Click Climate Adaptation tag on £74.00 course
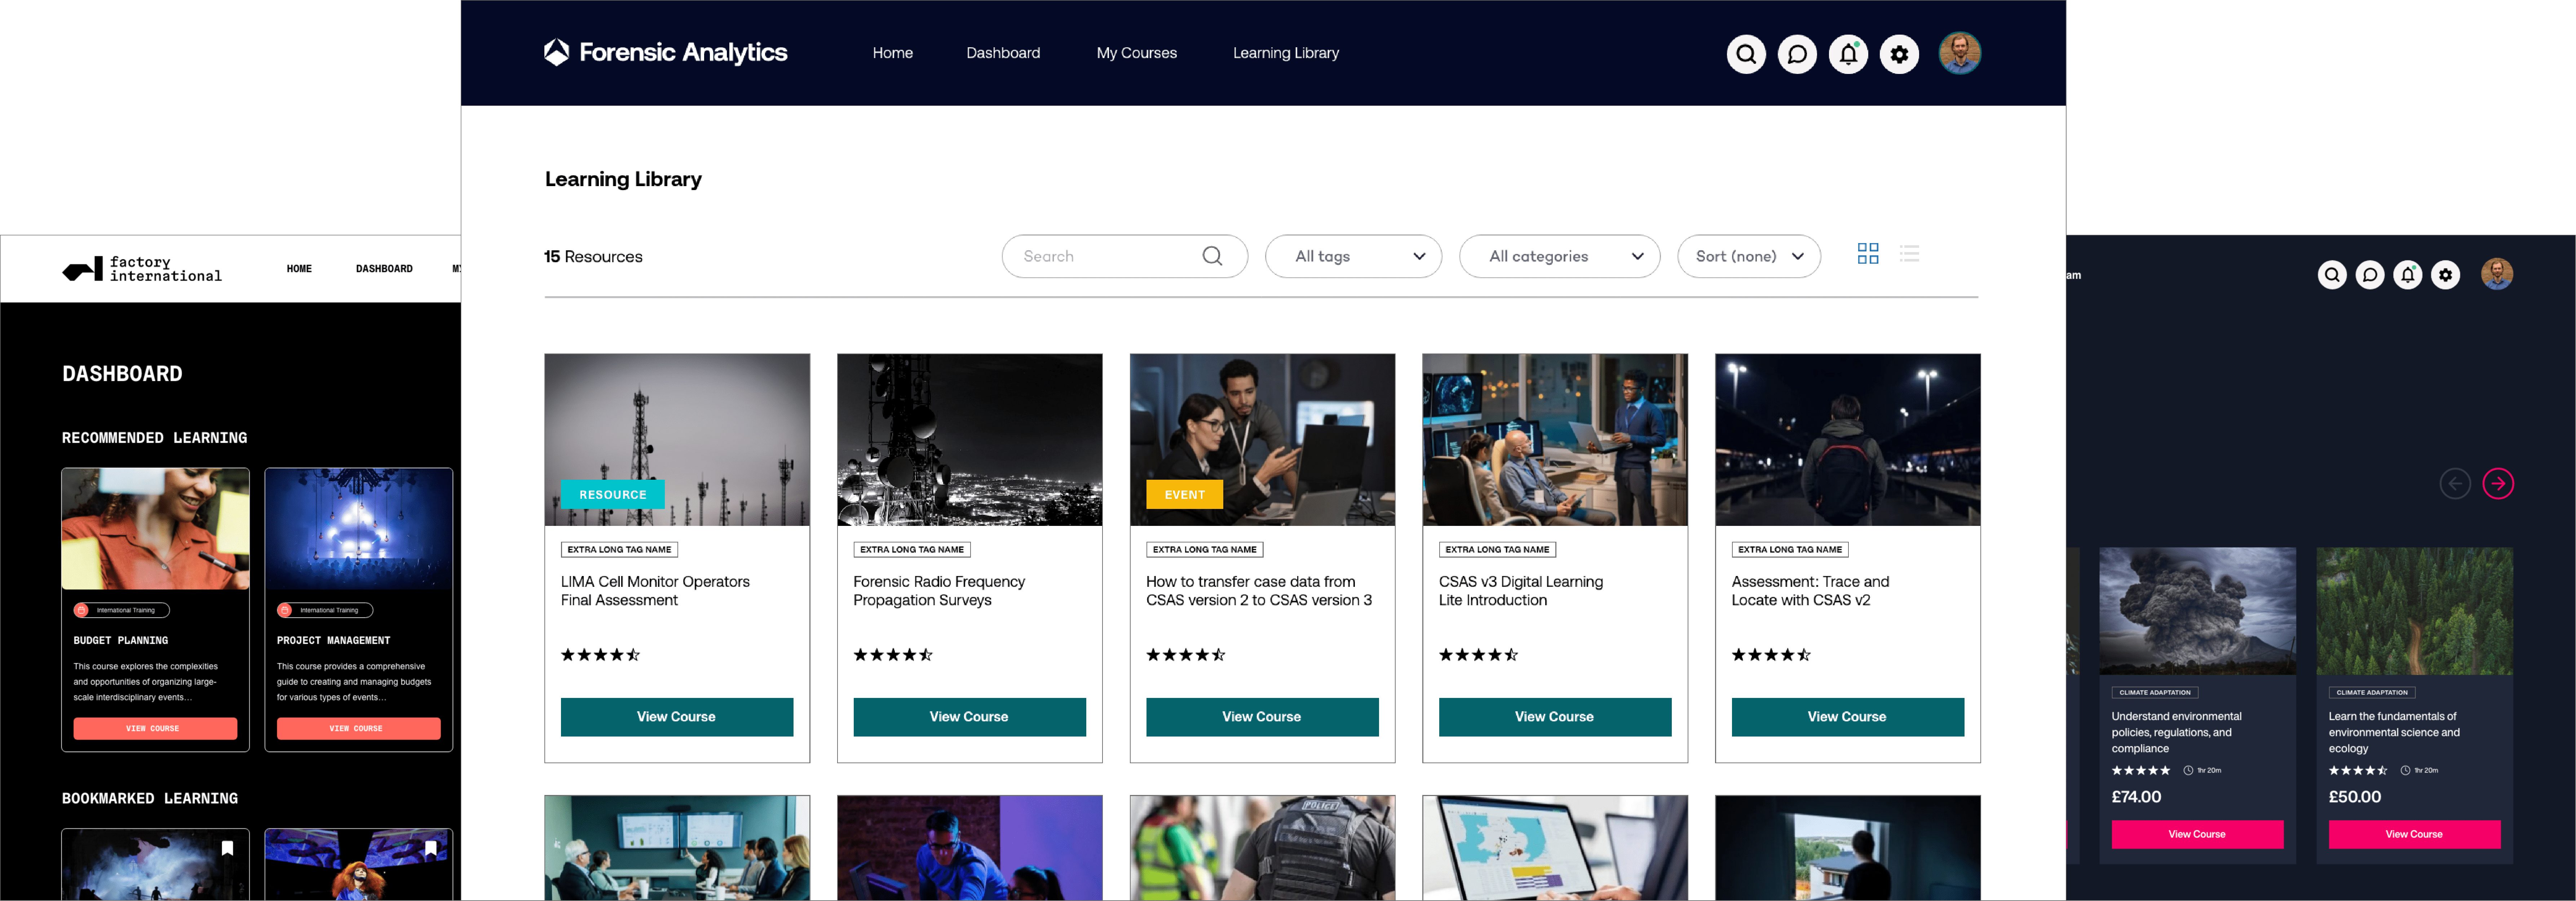The height and width of the screenshot is (901, 2576). pos(2155,692)
